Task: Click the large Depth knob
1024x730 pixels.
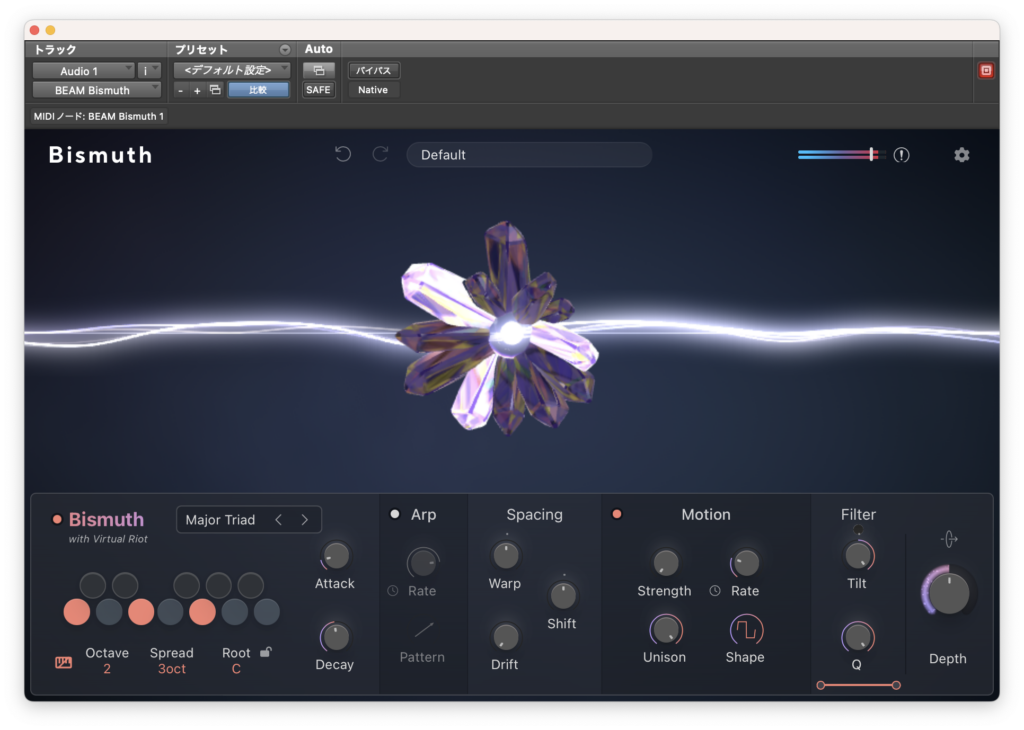Action: click(948, 592)
